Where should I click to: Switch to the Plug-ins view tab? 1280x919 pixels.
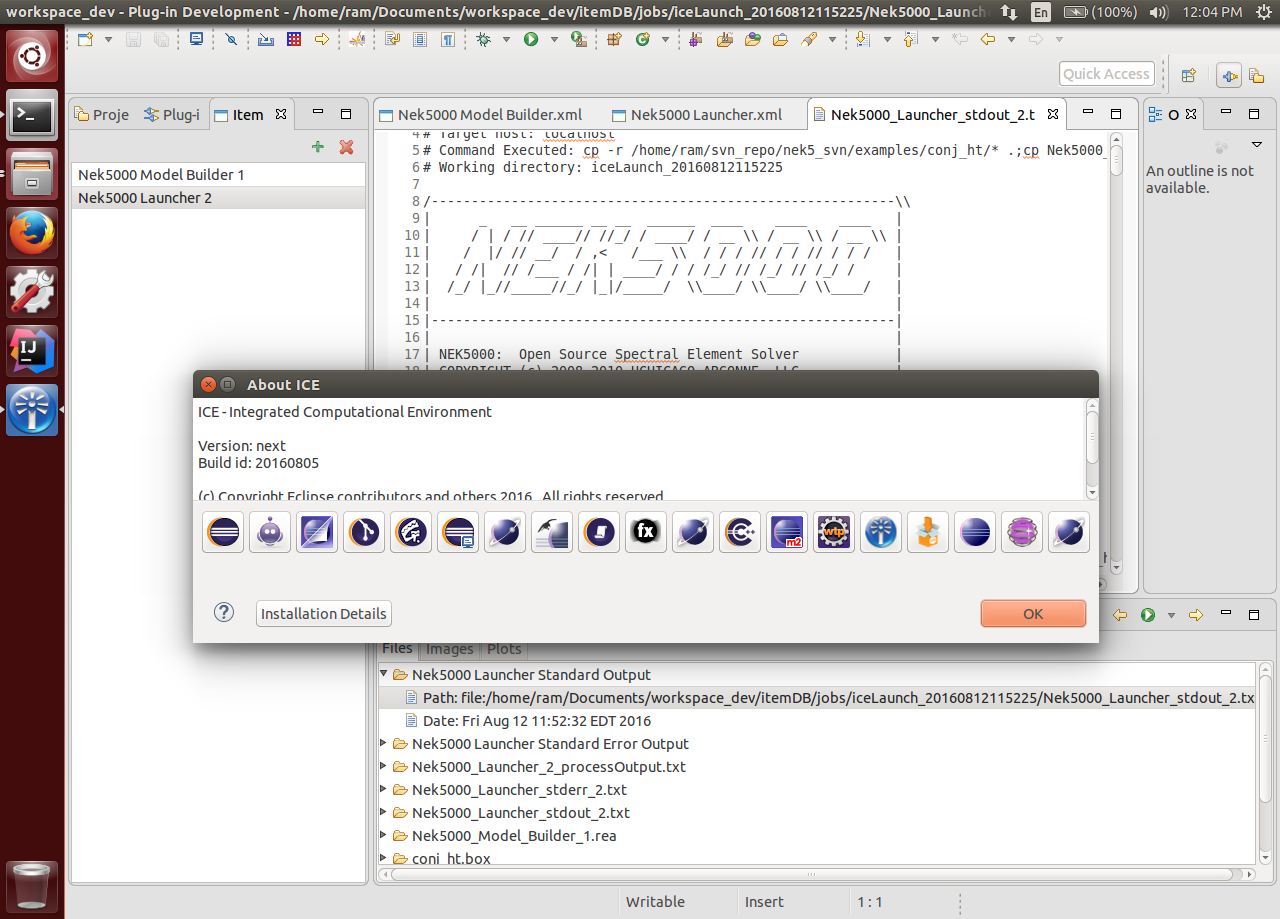[x=172, y=114]
